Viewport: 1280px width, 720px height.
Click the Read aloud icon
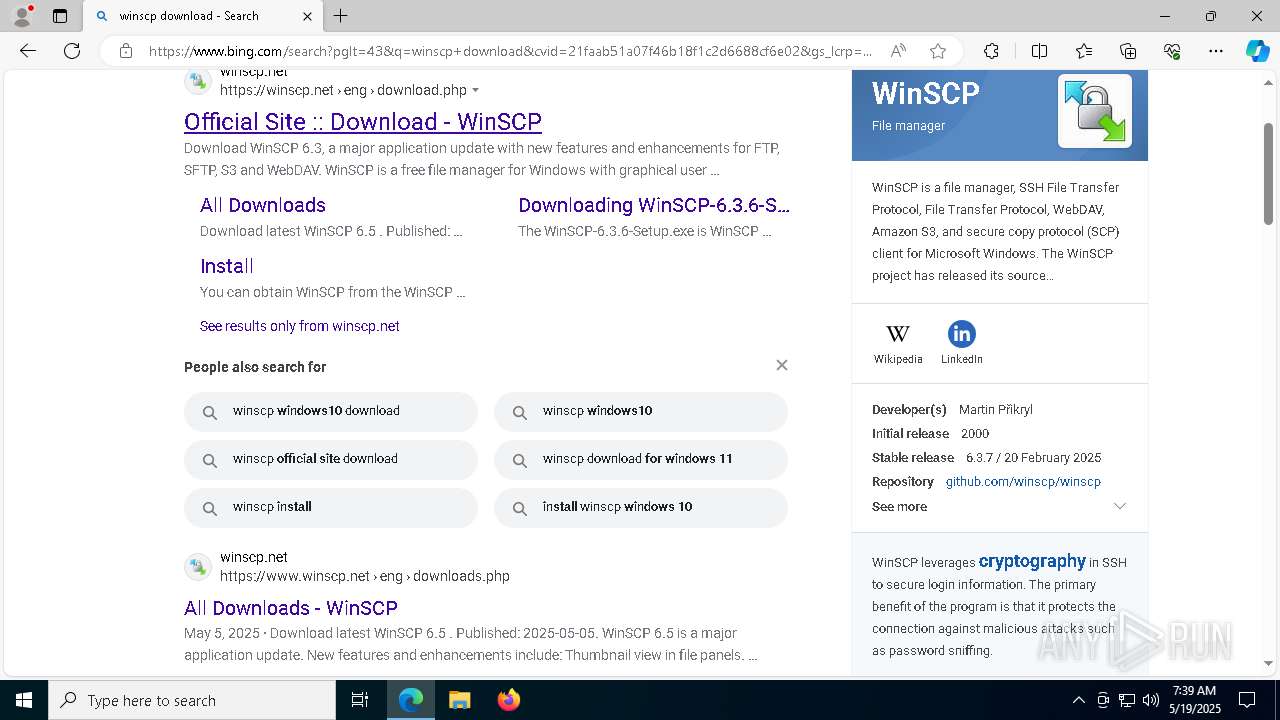click(898, 51)
